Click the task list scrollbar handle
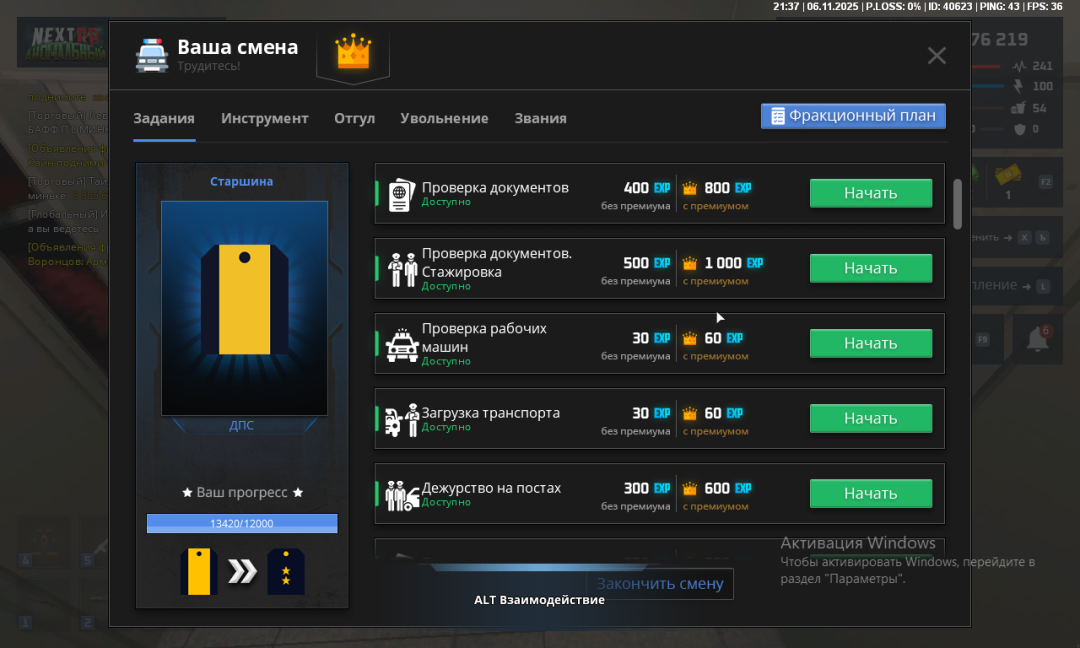 (x=957, y=204)
